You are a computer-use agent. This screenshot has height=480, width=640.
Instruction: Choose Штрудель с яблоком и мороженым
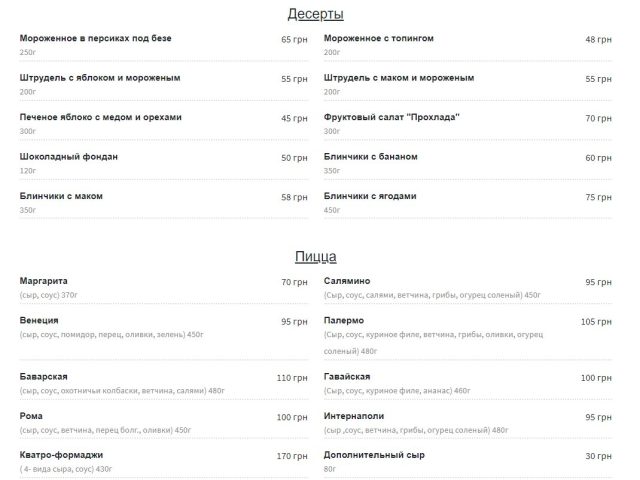click(100, 78)
